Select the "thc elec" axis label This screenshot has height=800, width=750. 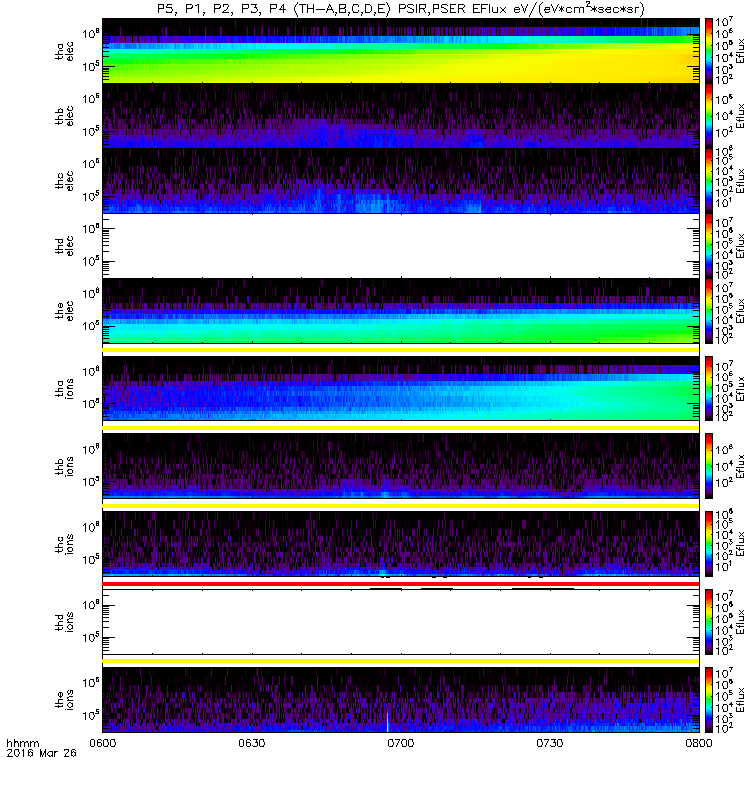point(64,181)
